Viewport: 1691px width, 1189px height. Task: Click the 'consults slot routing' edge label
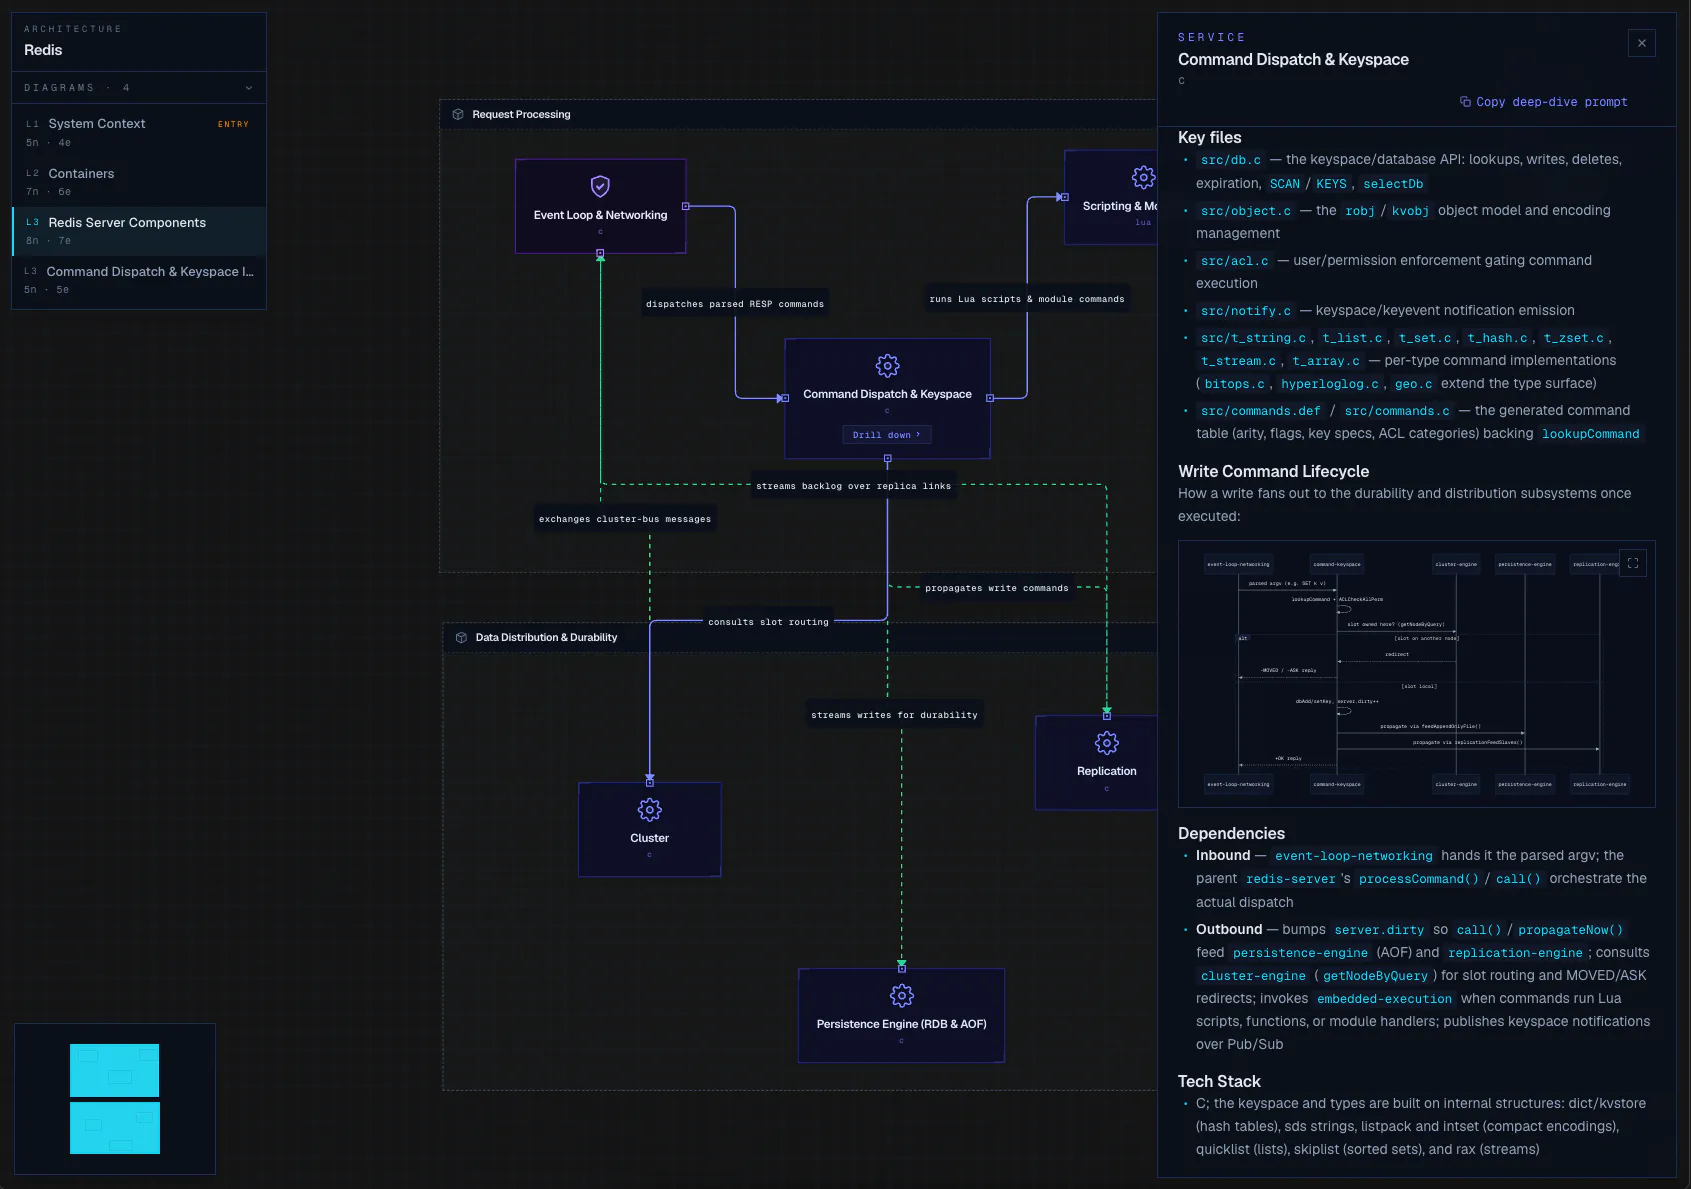(x=768, y=622)
